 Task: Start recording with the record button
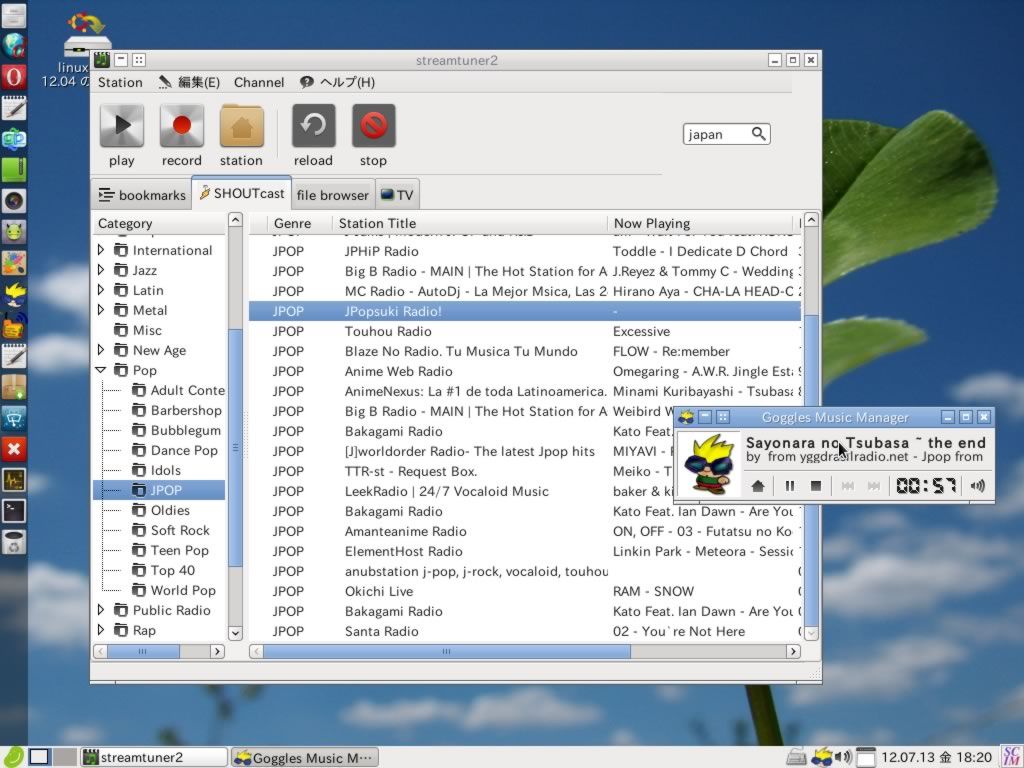click(182, 136)
